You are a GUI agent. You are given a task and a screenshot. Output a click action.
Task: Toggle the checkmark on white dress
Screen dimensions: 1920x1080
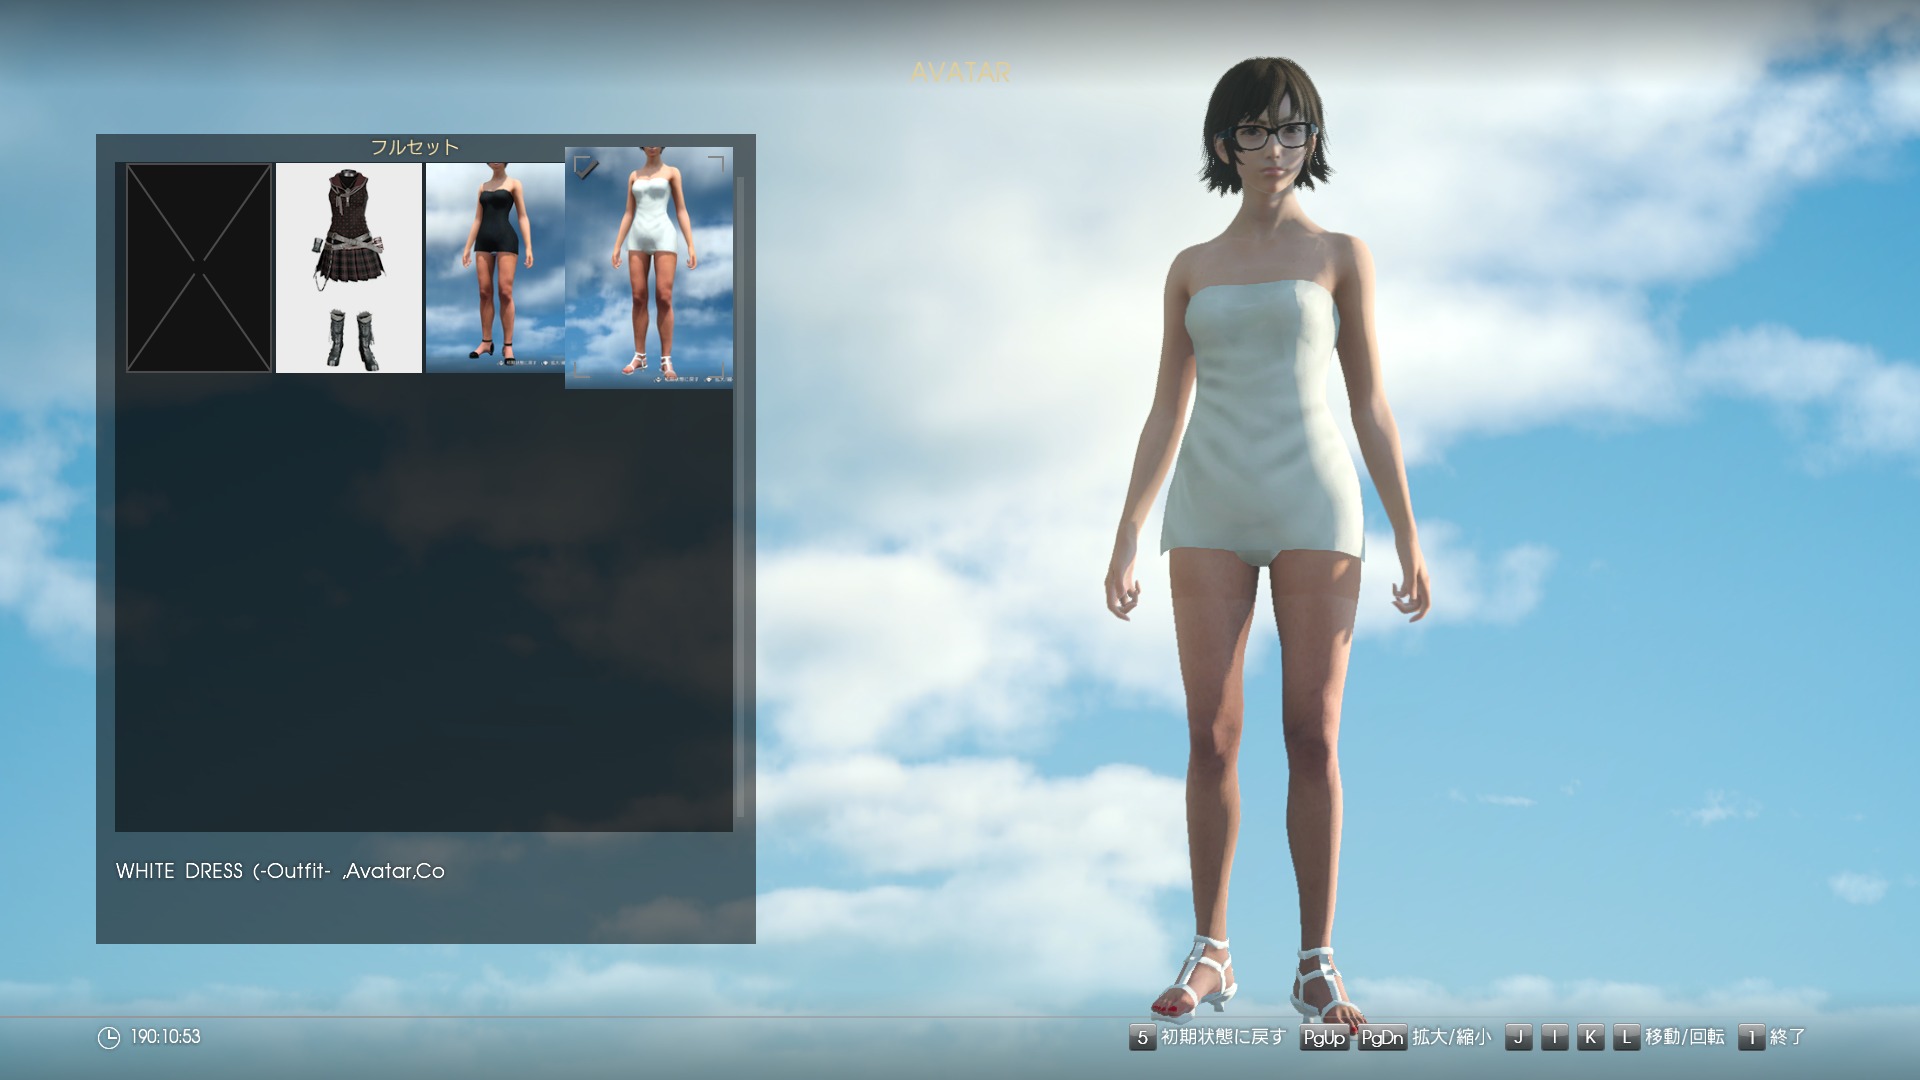point(586,167)
